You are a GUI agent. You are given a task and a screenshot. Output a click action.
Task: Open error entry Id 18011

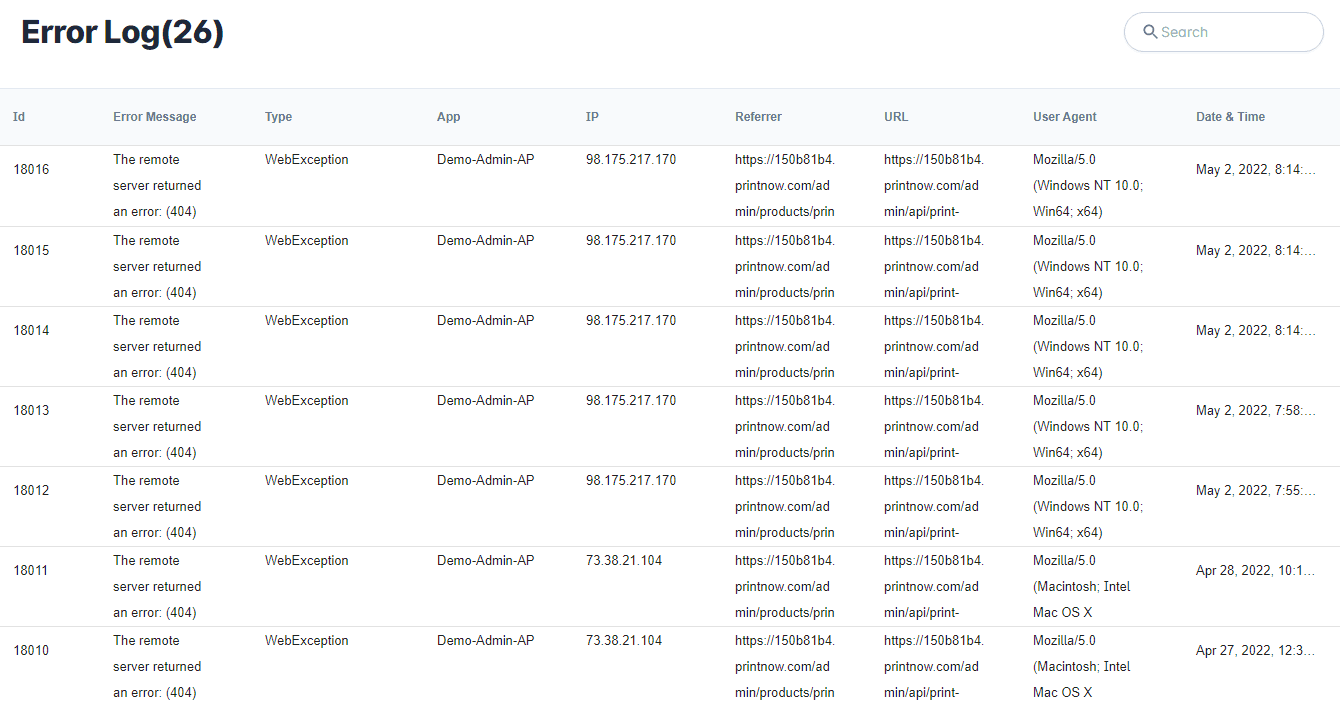click(31, 570)
